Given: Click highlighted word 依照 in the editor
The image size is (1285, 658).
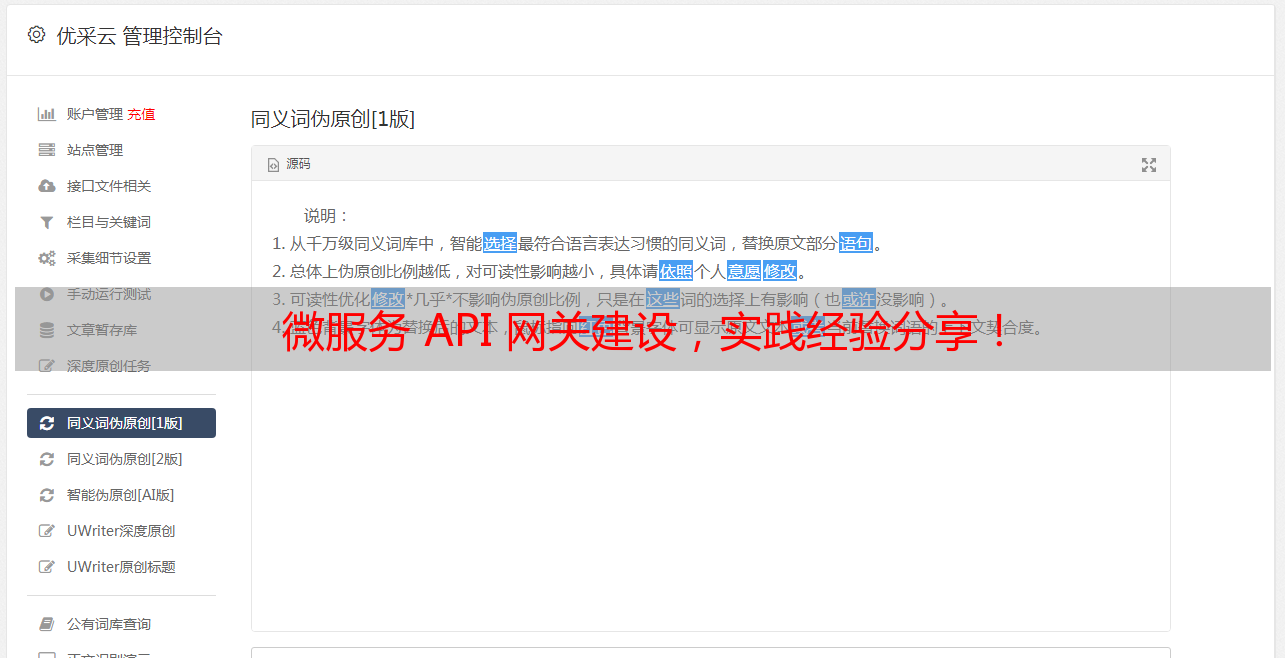Looking at the screenshot, I should pos(676,271).
